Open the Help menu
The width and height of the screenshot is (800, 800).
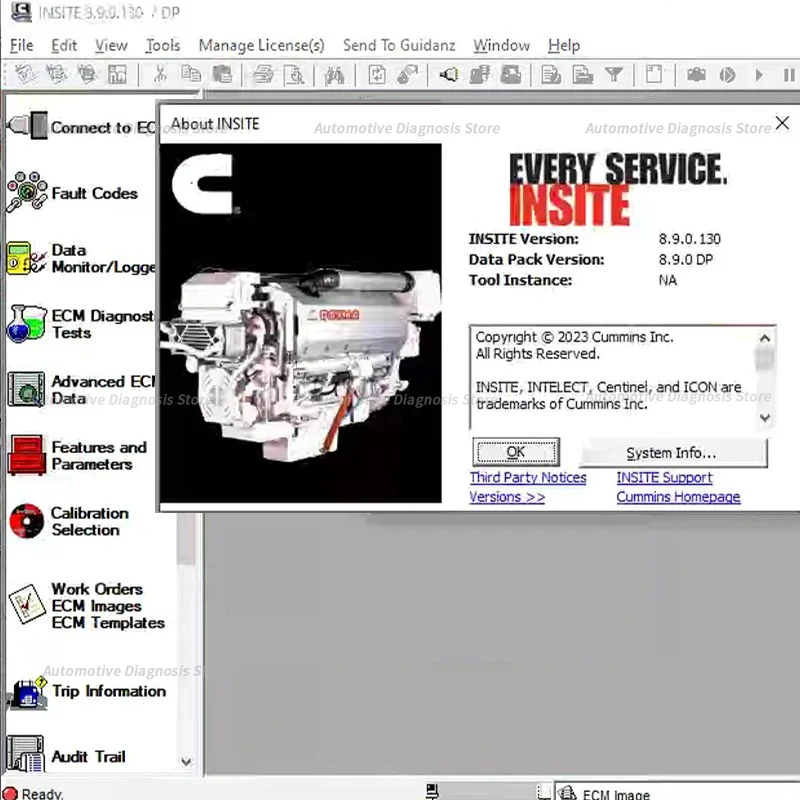tap(564, 45)
